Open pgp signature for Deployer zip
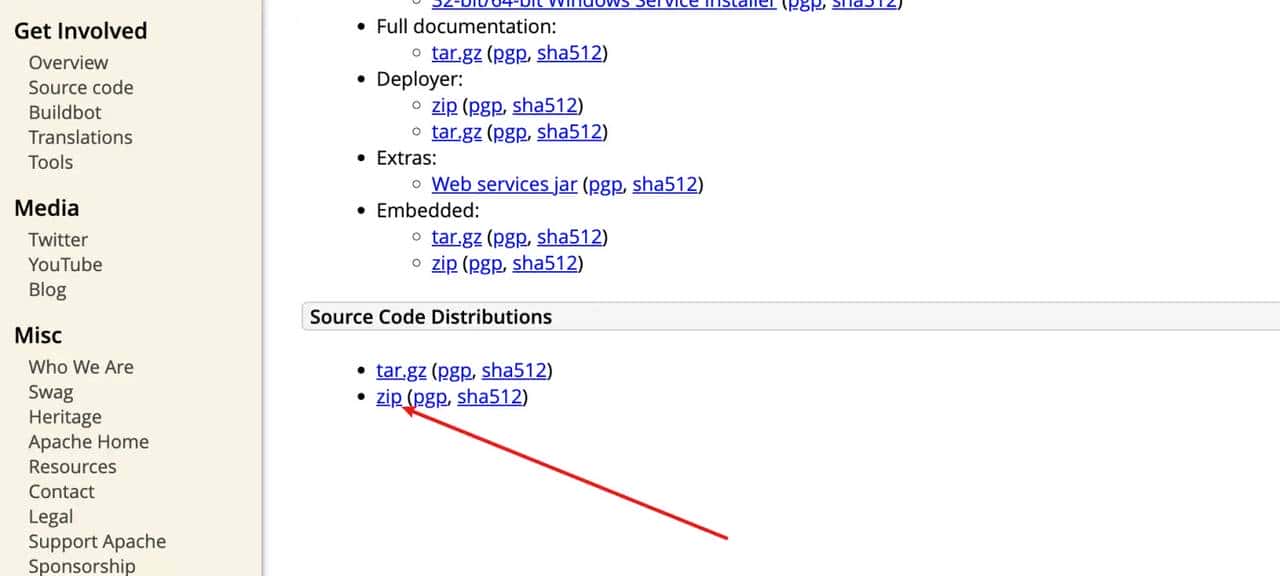1280x576 pixels. point(486,106)
